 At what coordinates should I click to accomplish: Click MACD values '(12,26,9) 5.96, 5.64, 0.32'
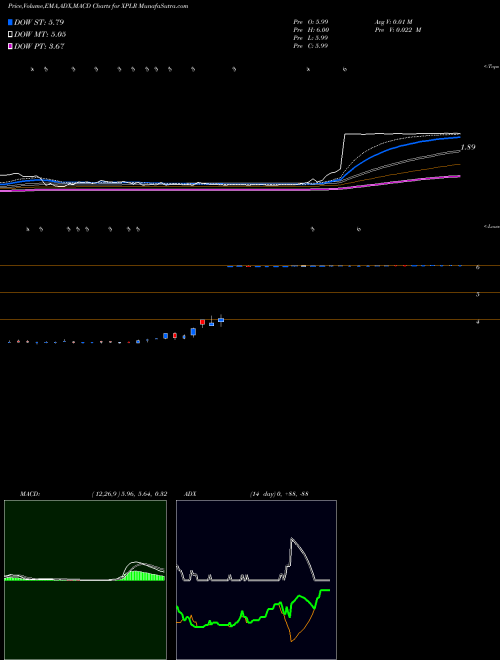pos(129,494)
